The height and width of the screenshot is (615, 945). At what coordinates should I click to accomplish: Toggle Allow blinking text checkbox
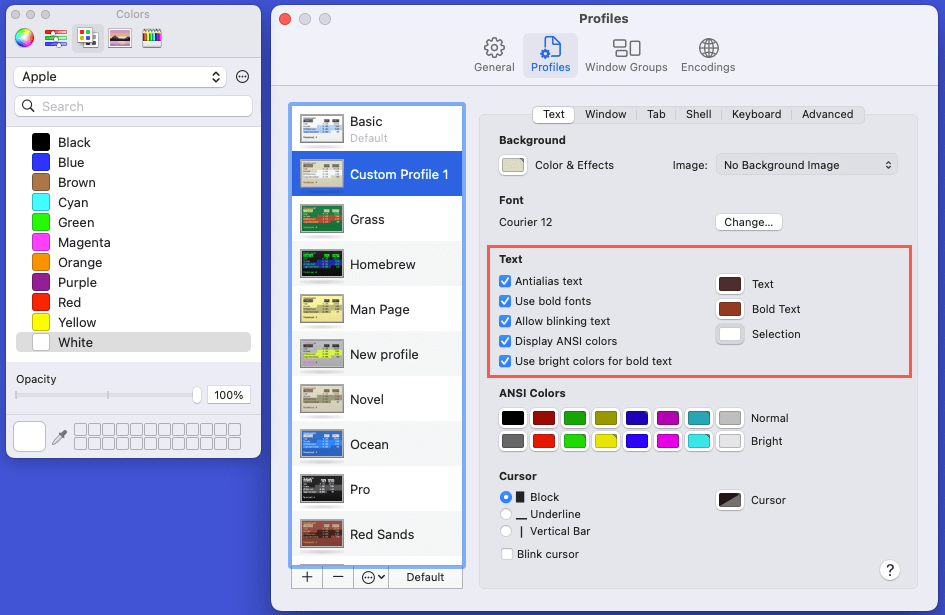(x=505, y=321)
